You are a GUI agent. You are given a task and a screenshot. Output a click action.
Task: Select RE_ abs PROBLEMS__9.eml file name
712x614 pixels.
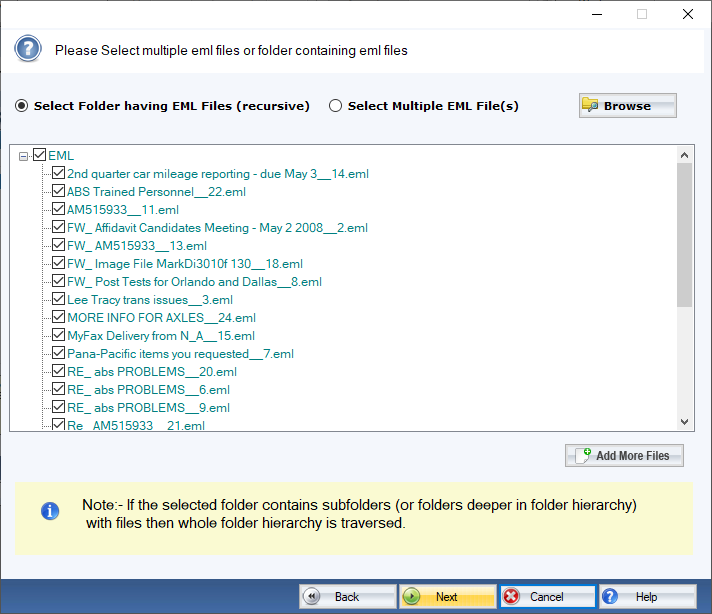148,408
